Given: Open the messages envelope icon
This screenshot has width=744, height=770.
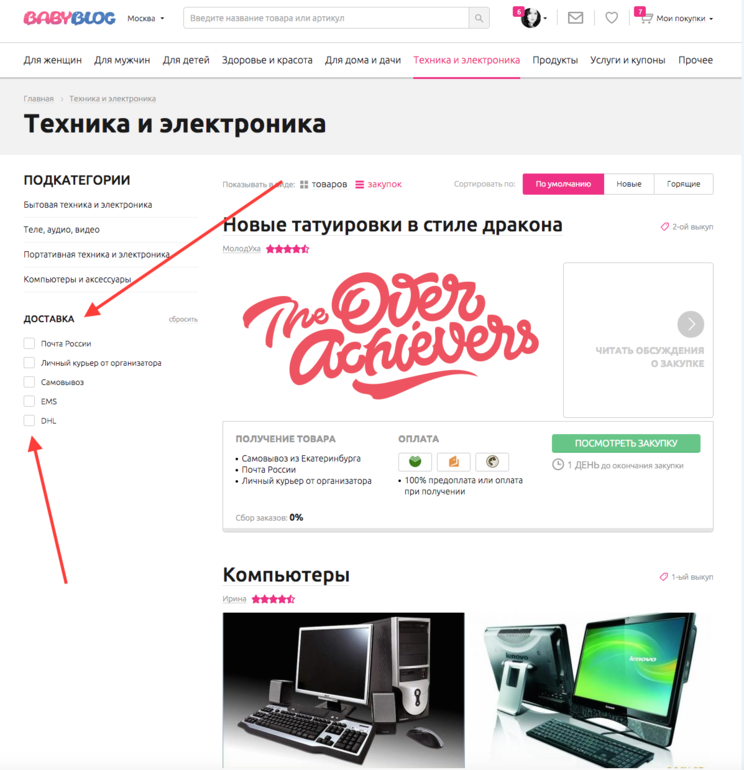Looking at the screenshot, I should click(x=576, y=18).
